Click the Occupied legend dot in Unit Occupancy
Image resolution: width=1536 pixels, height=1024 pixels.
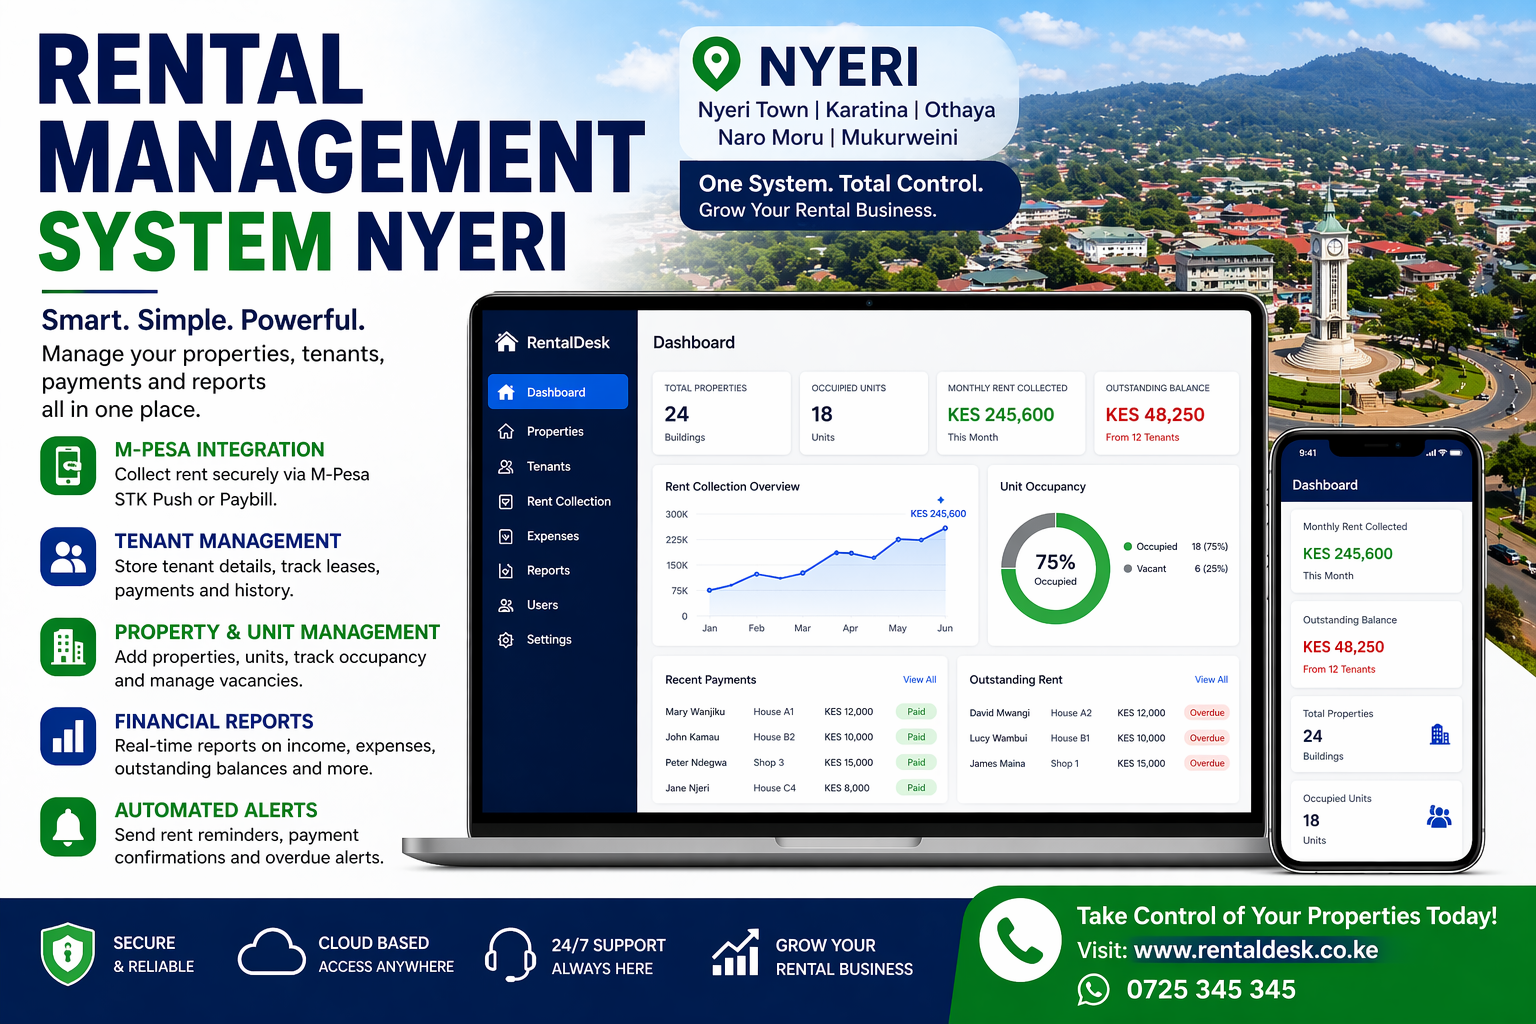tap(1129, 546)
